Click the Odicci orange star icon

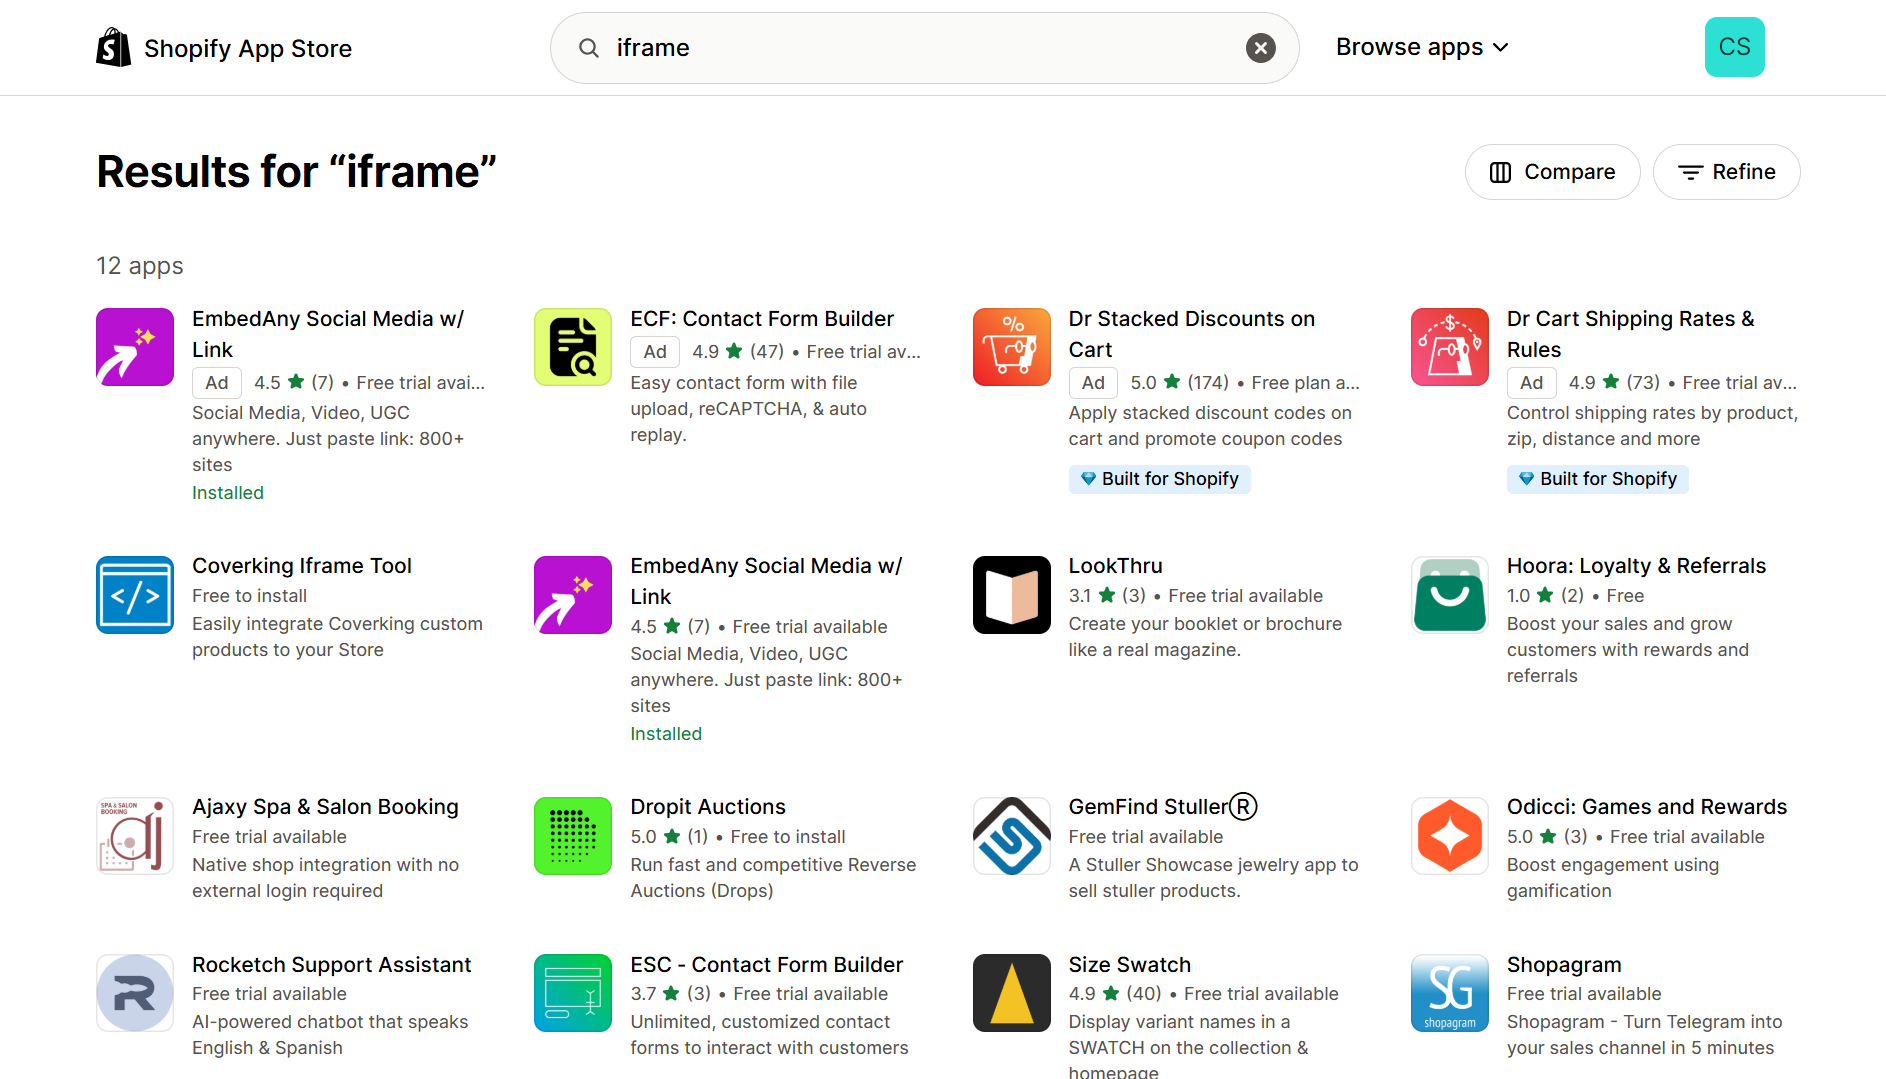click(x=1449, y=836)
